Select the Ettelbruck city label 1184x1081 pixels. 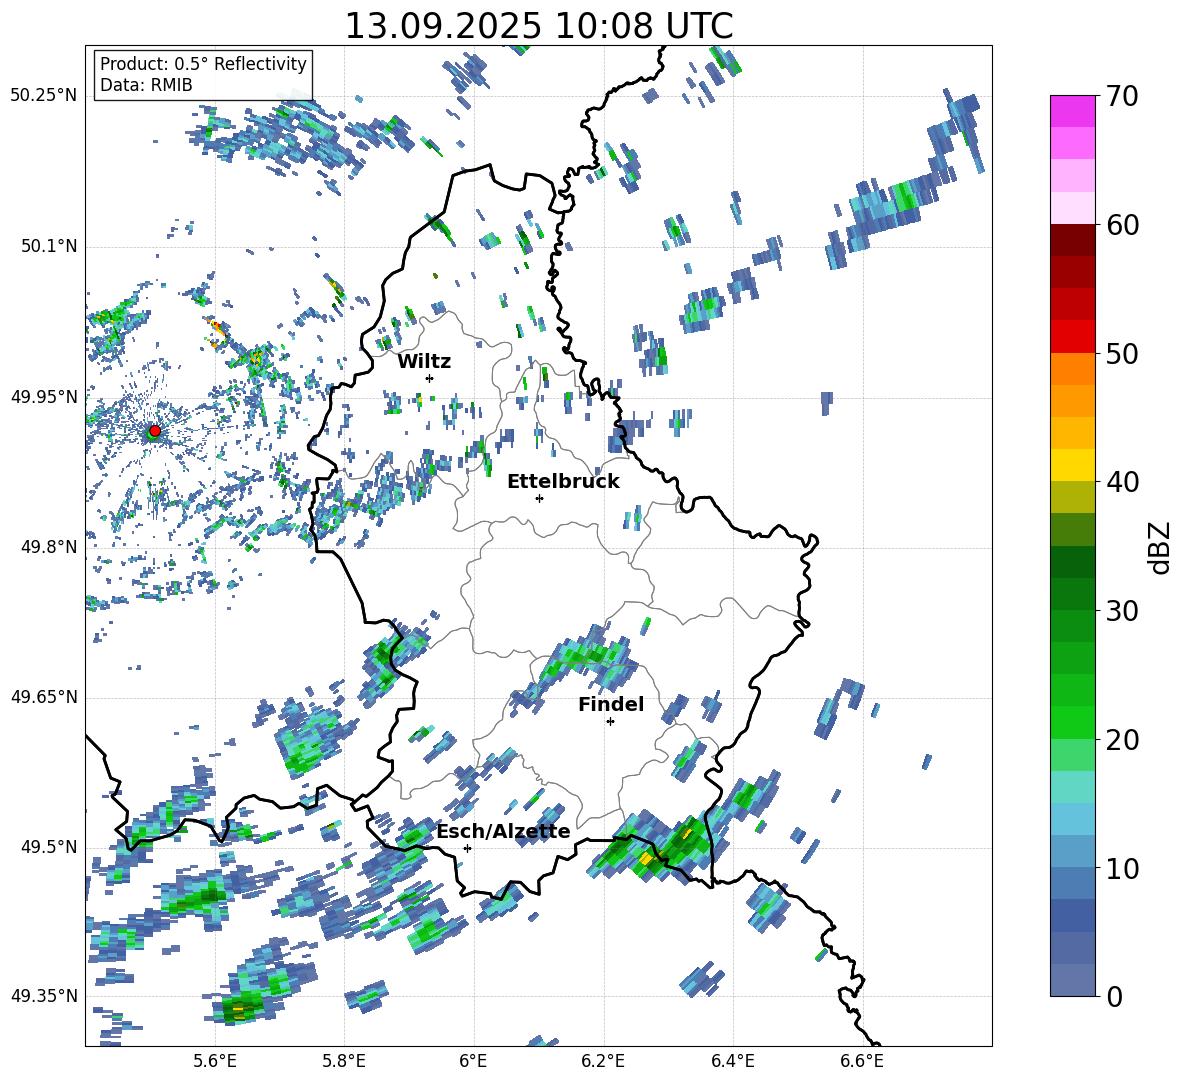click(x=563, y=482)
